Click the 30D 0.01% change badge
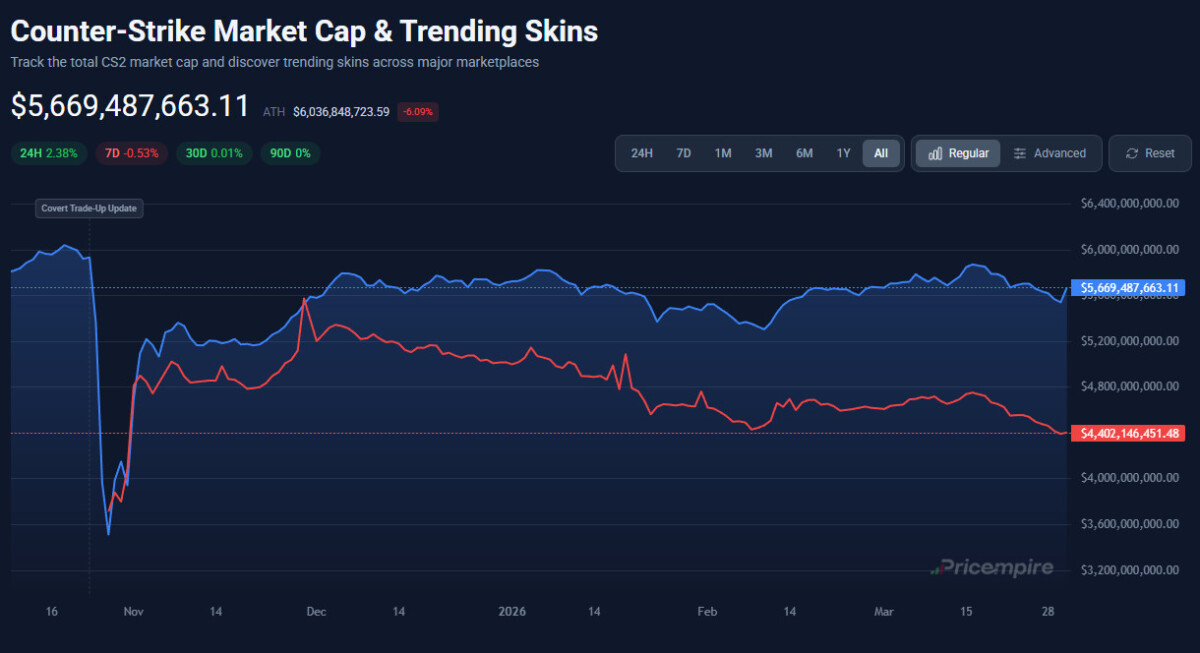This screenshot has width=1200, height=653. 215,153
